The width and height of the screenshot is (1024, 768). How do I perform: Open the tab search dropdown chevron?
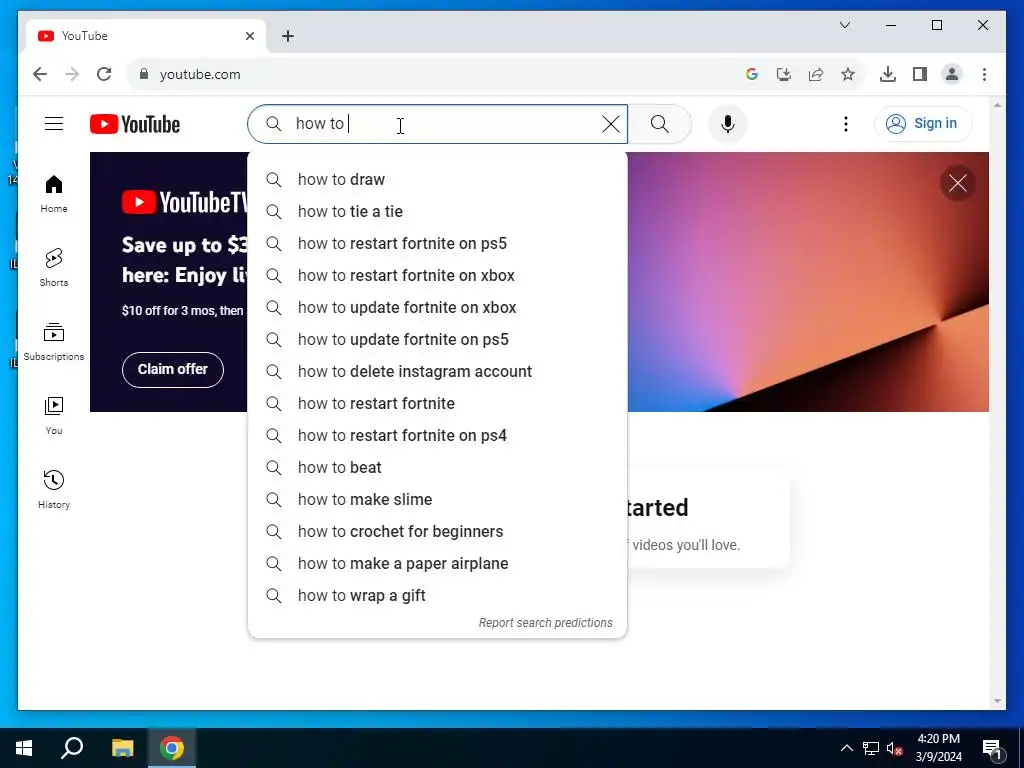(844, 25)
